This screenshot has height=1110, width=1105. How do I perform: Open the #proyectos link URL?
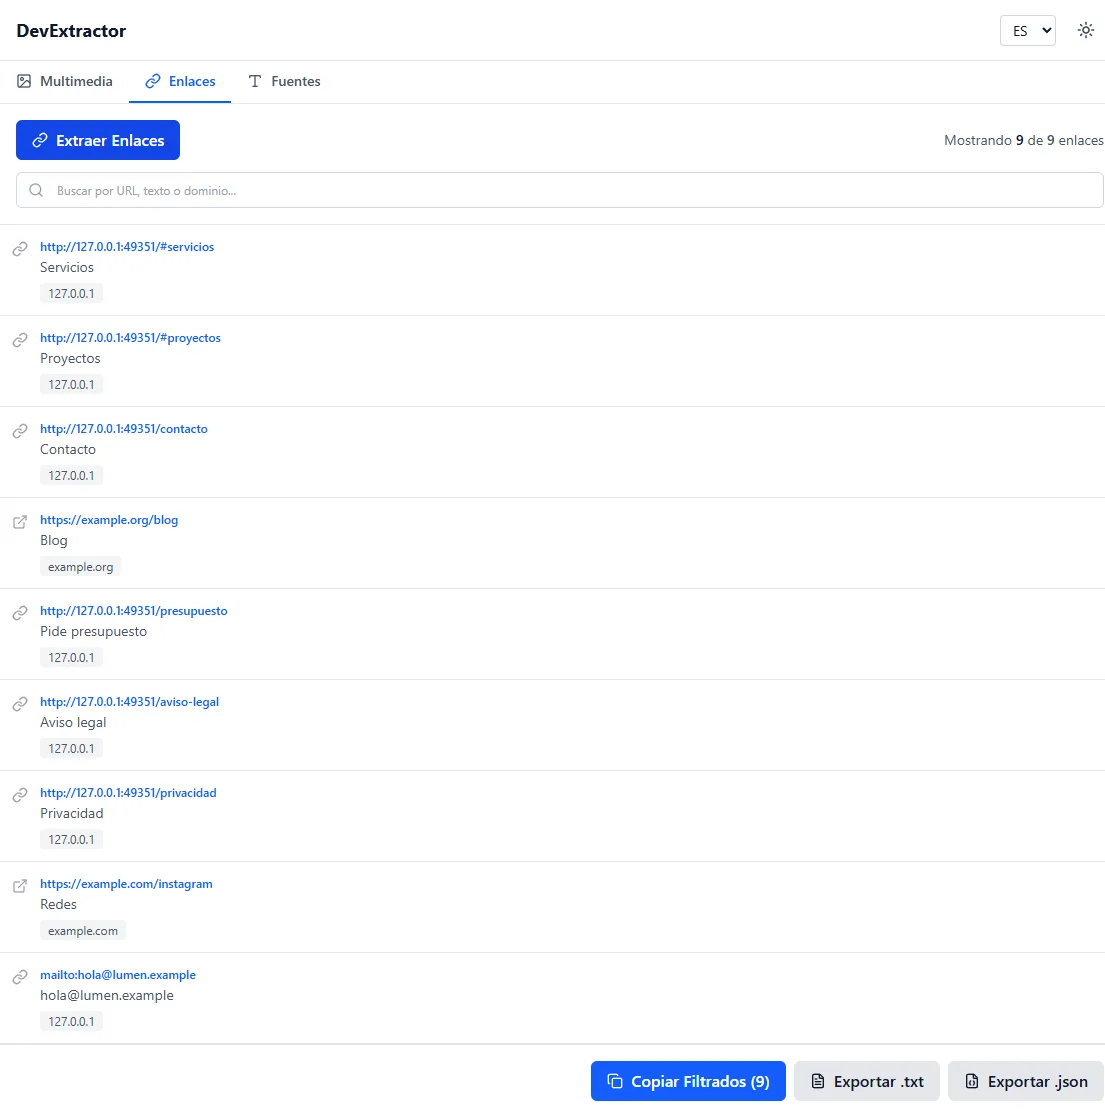point(130,338)
